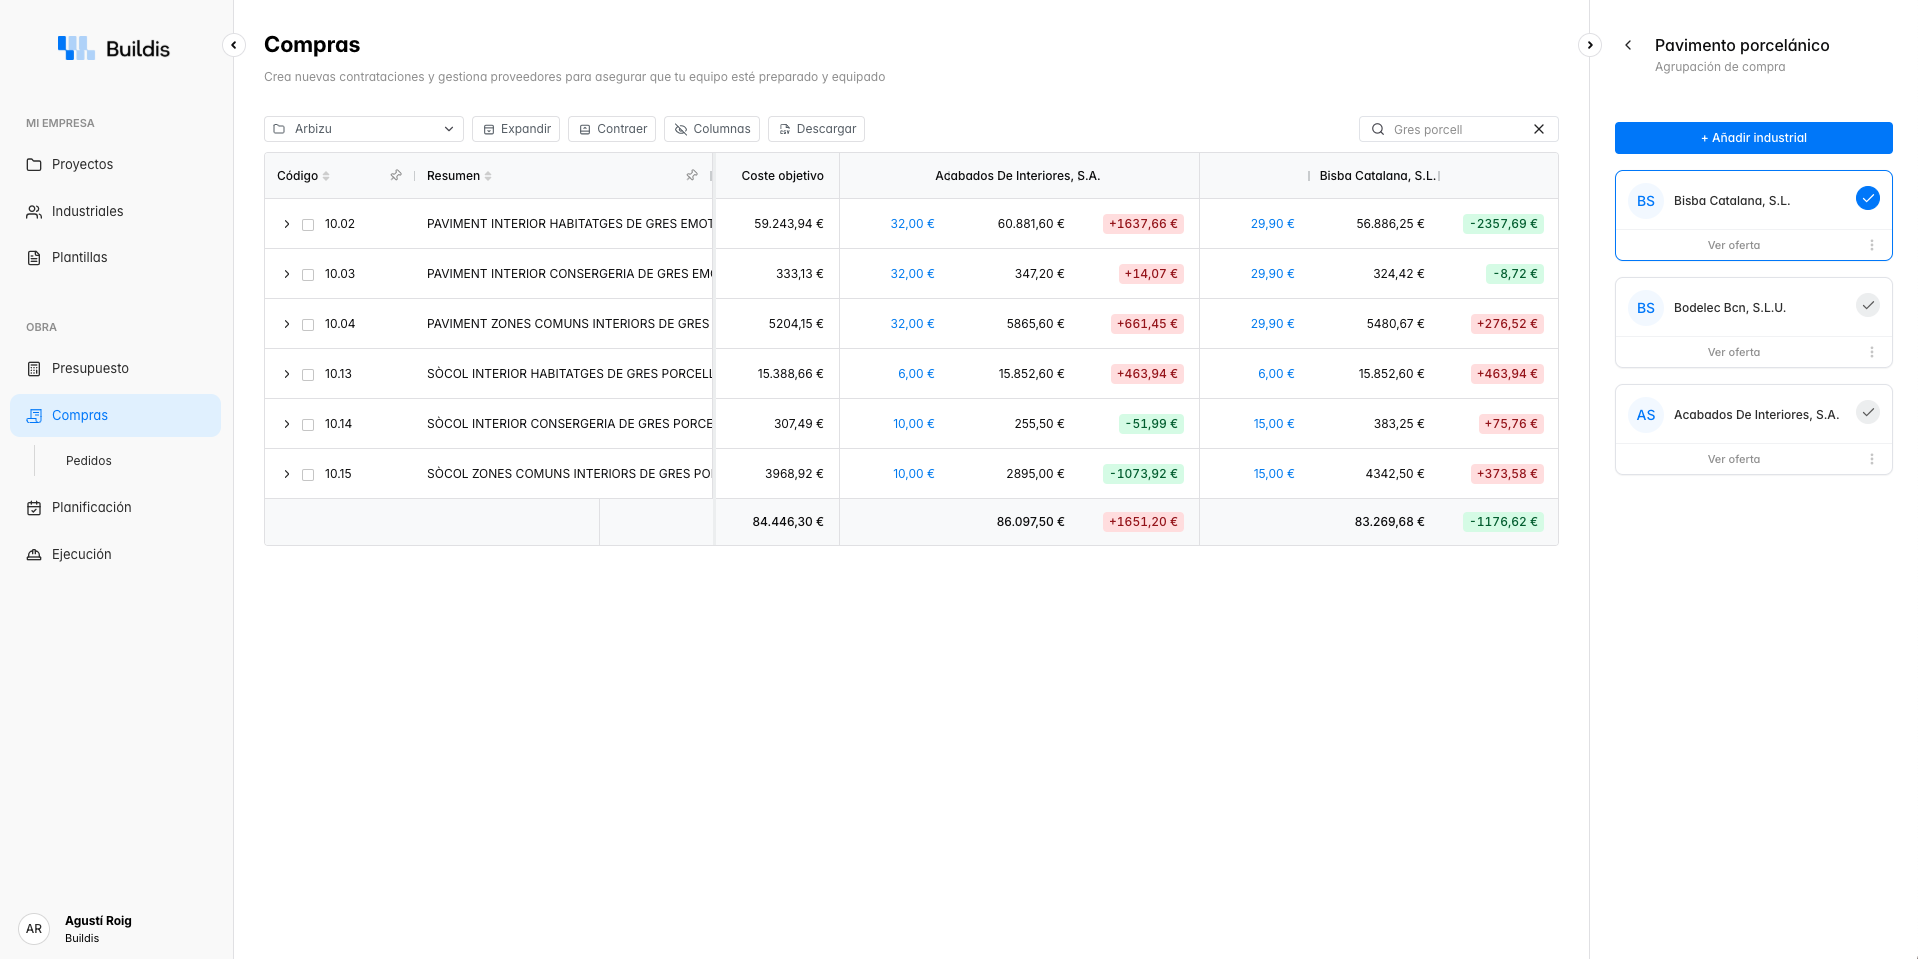
Task: Click the Descargar button
Action: (x=816, y=129)
